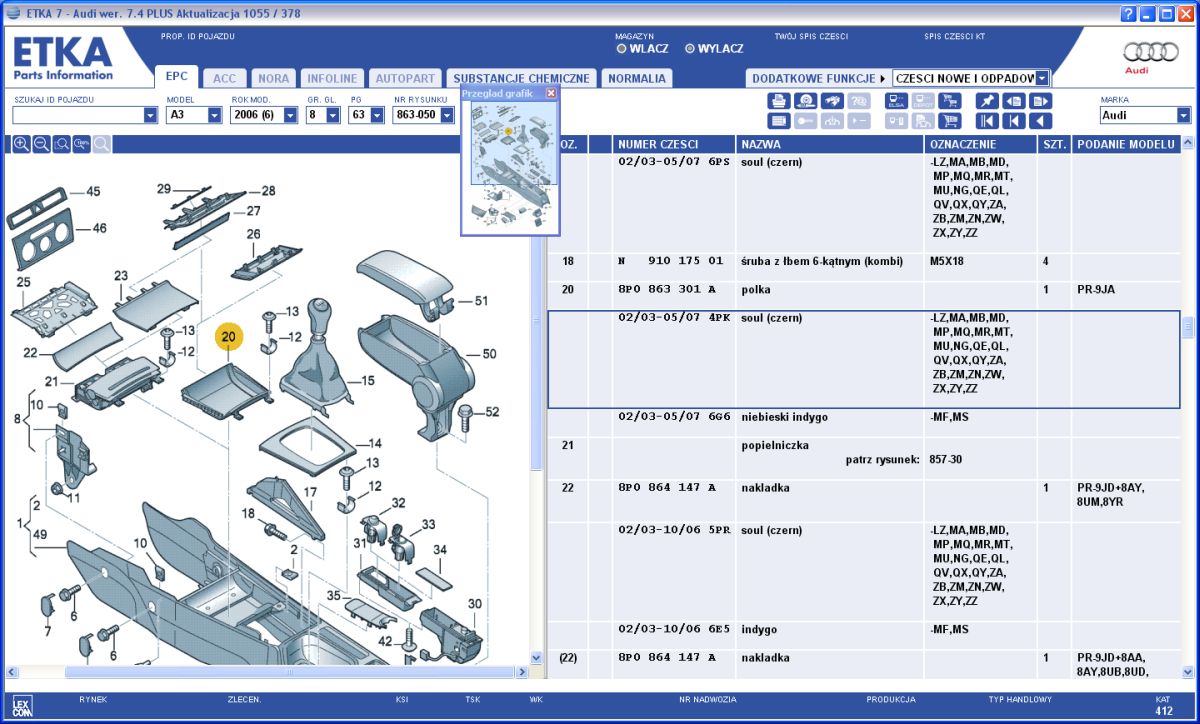Screen dimensions: 1200x724
Task: Select part number 8P0 863 301 A
Action: [666, 290]
